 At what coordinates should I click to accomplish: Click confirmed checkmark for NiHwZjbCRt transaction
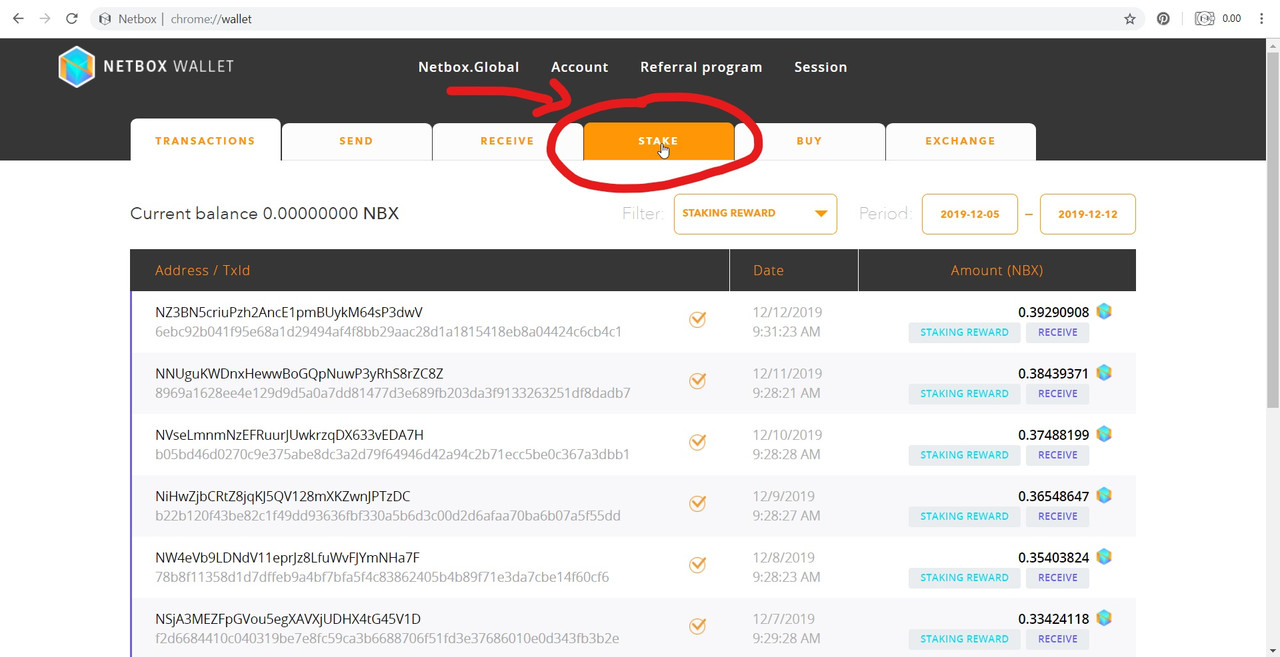pos(698,503)
